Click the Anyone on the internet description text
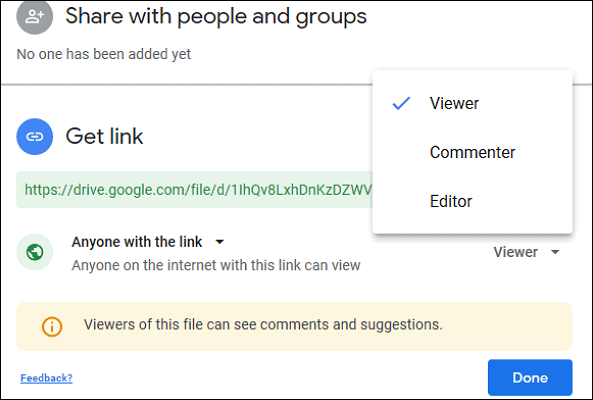The image size is (593, 400). tap(216, 265)
